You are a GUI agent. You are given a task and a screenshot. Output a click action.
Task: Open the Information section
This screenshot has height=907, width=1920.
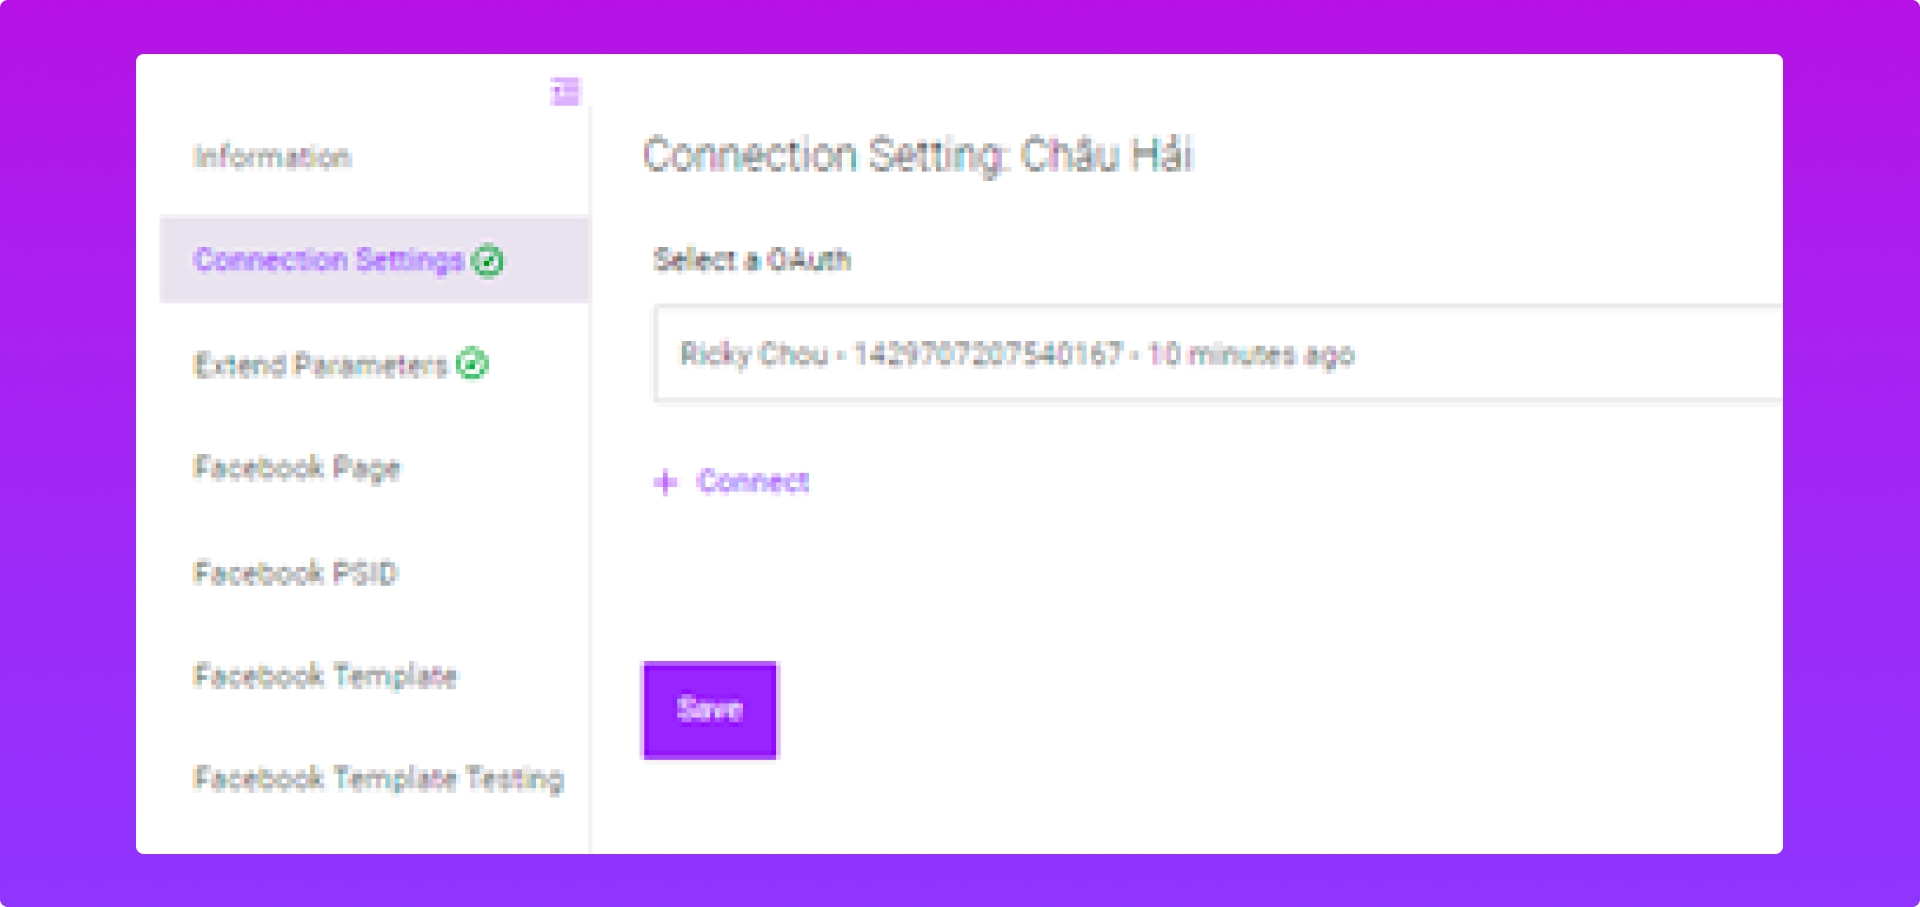(x=272, y=157)
